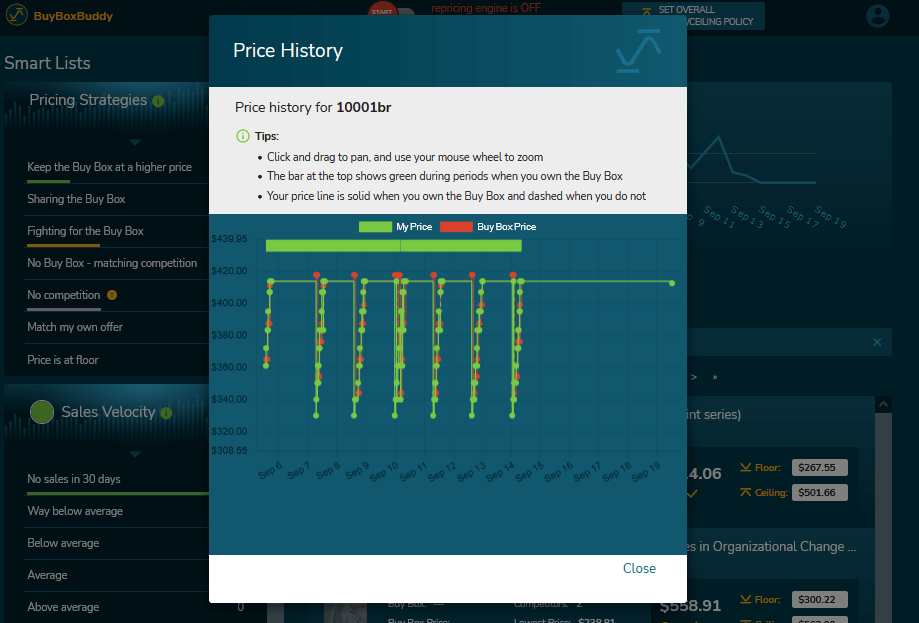Click the Floor arrow icon next to $300.22
The height and width of the screenshot is (623, 919).
(746, 599)
